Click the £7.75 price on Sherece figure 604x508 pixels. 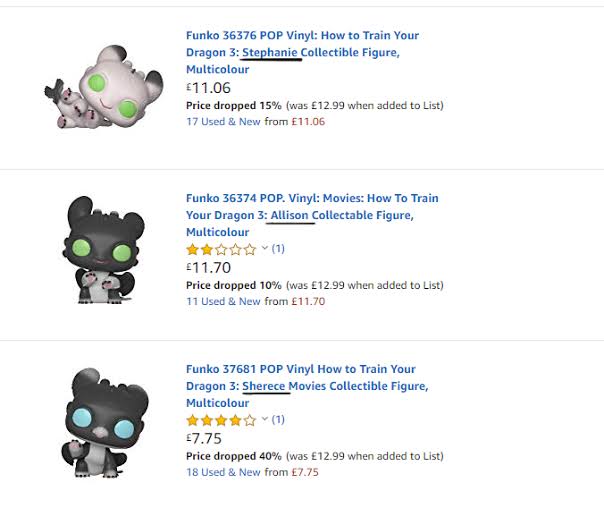coord(204,438)
